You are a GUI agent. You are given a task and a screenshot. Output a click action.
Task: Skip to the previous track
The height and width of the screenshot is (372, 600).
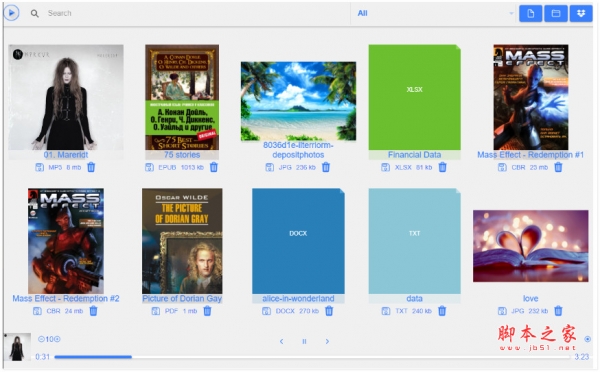click(282, 341)
